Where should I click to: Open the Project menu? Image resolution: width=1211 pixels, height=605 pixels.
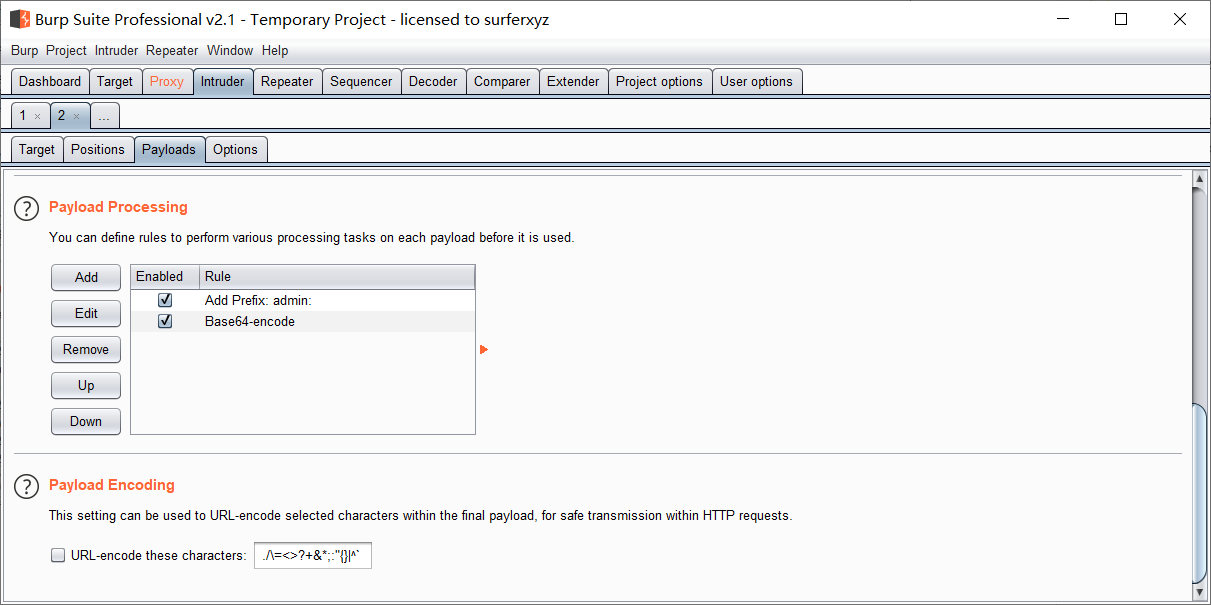66,50
